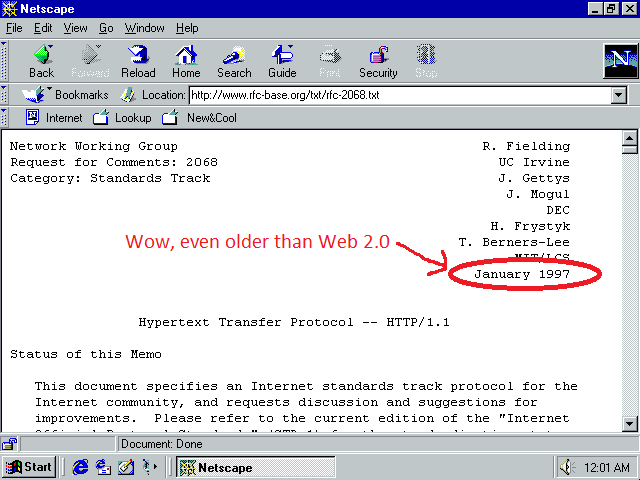
Task: Expand the Location URL history dropdown
Action: point(619,96)
